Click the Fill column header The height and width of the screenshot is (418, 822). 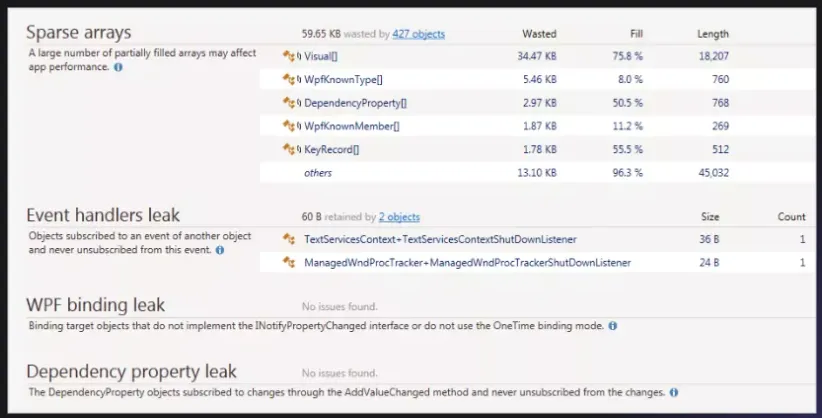pos(636,34)
